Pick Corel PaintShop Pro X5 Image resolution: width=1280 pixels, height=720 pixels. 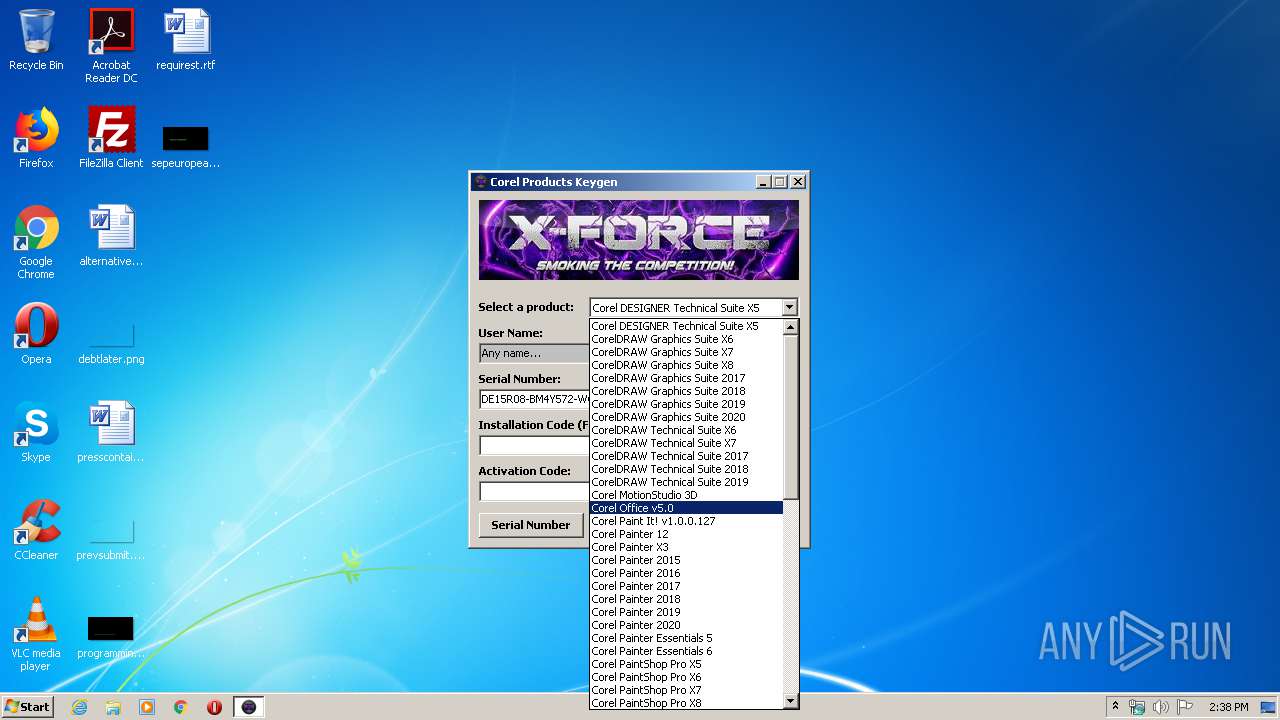(686, 664)
